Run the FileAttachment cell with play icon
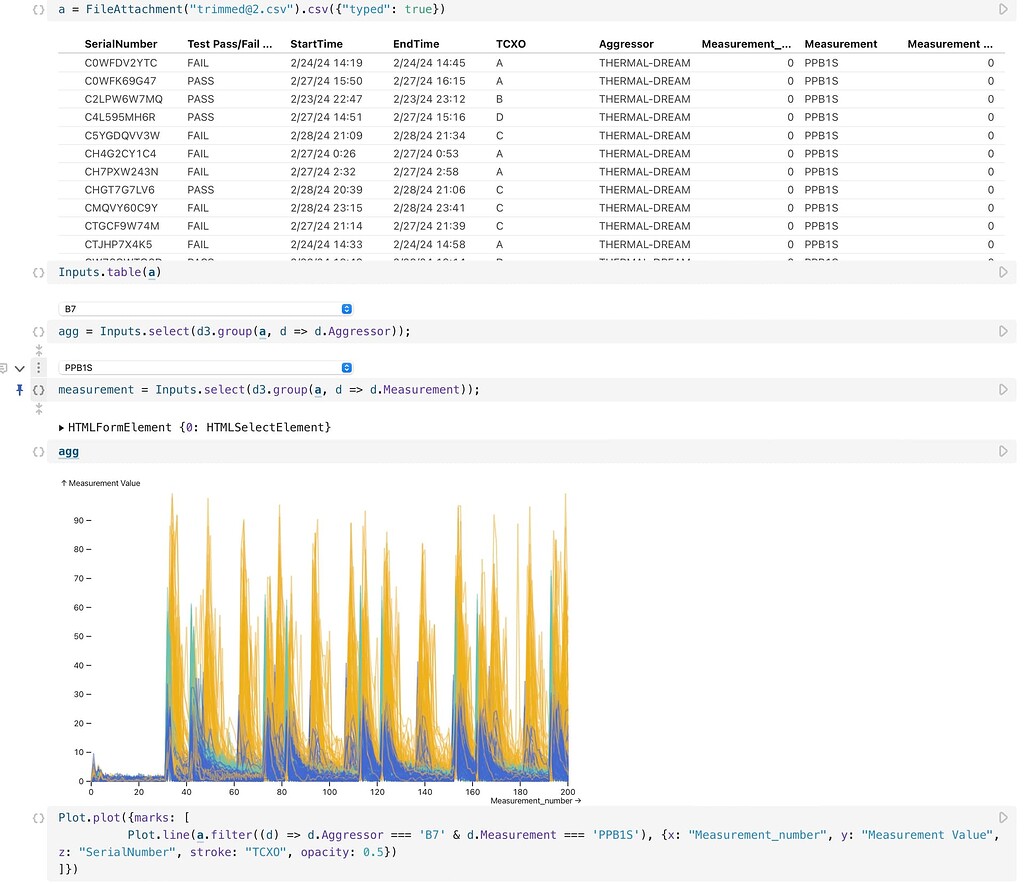 pyautogui.click(x=1003, y=9)
